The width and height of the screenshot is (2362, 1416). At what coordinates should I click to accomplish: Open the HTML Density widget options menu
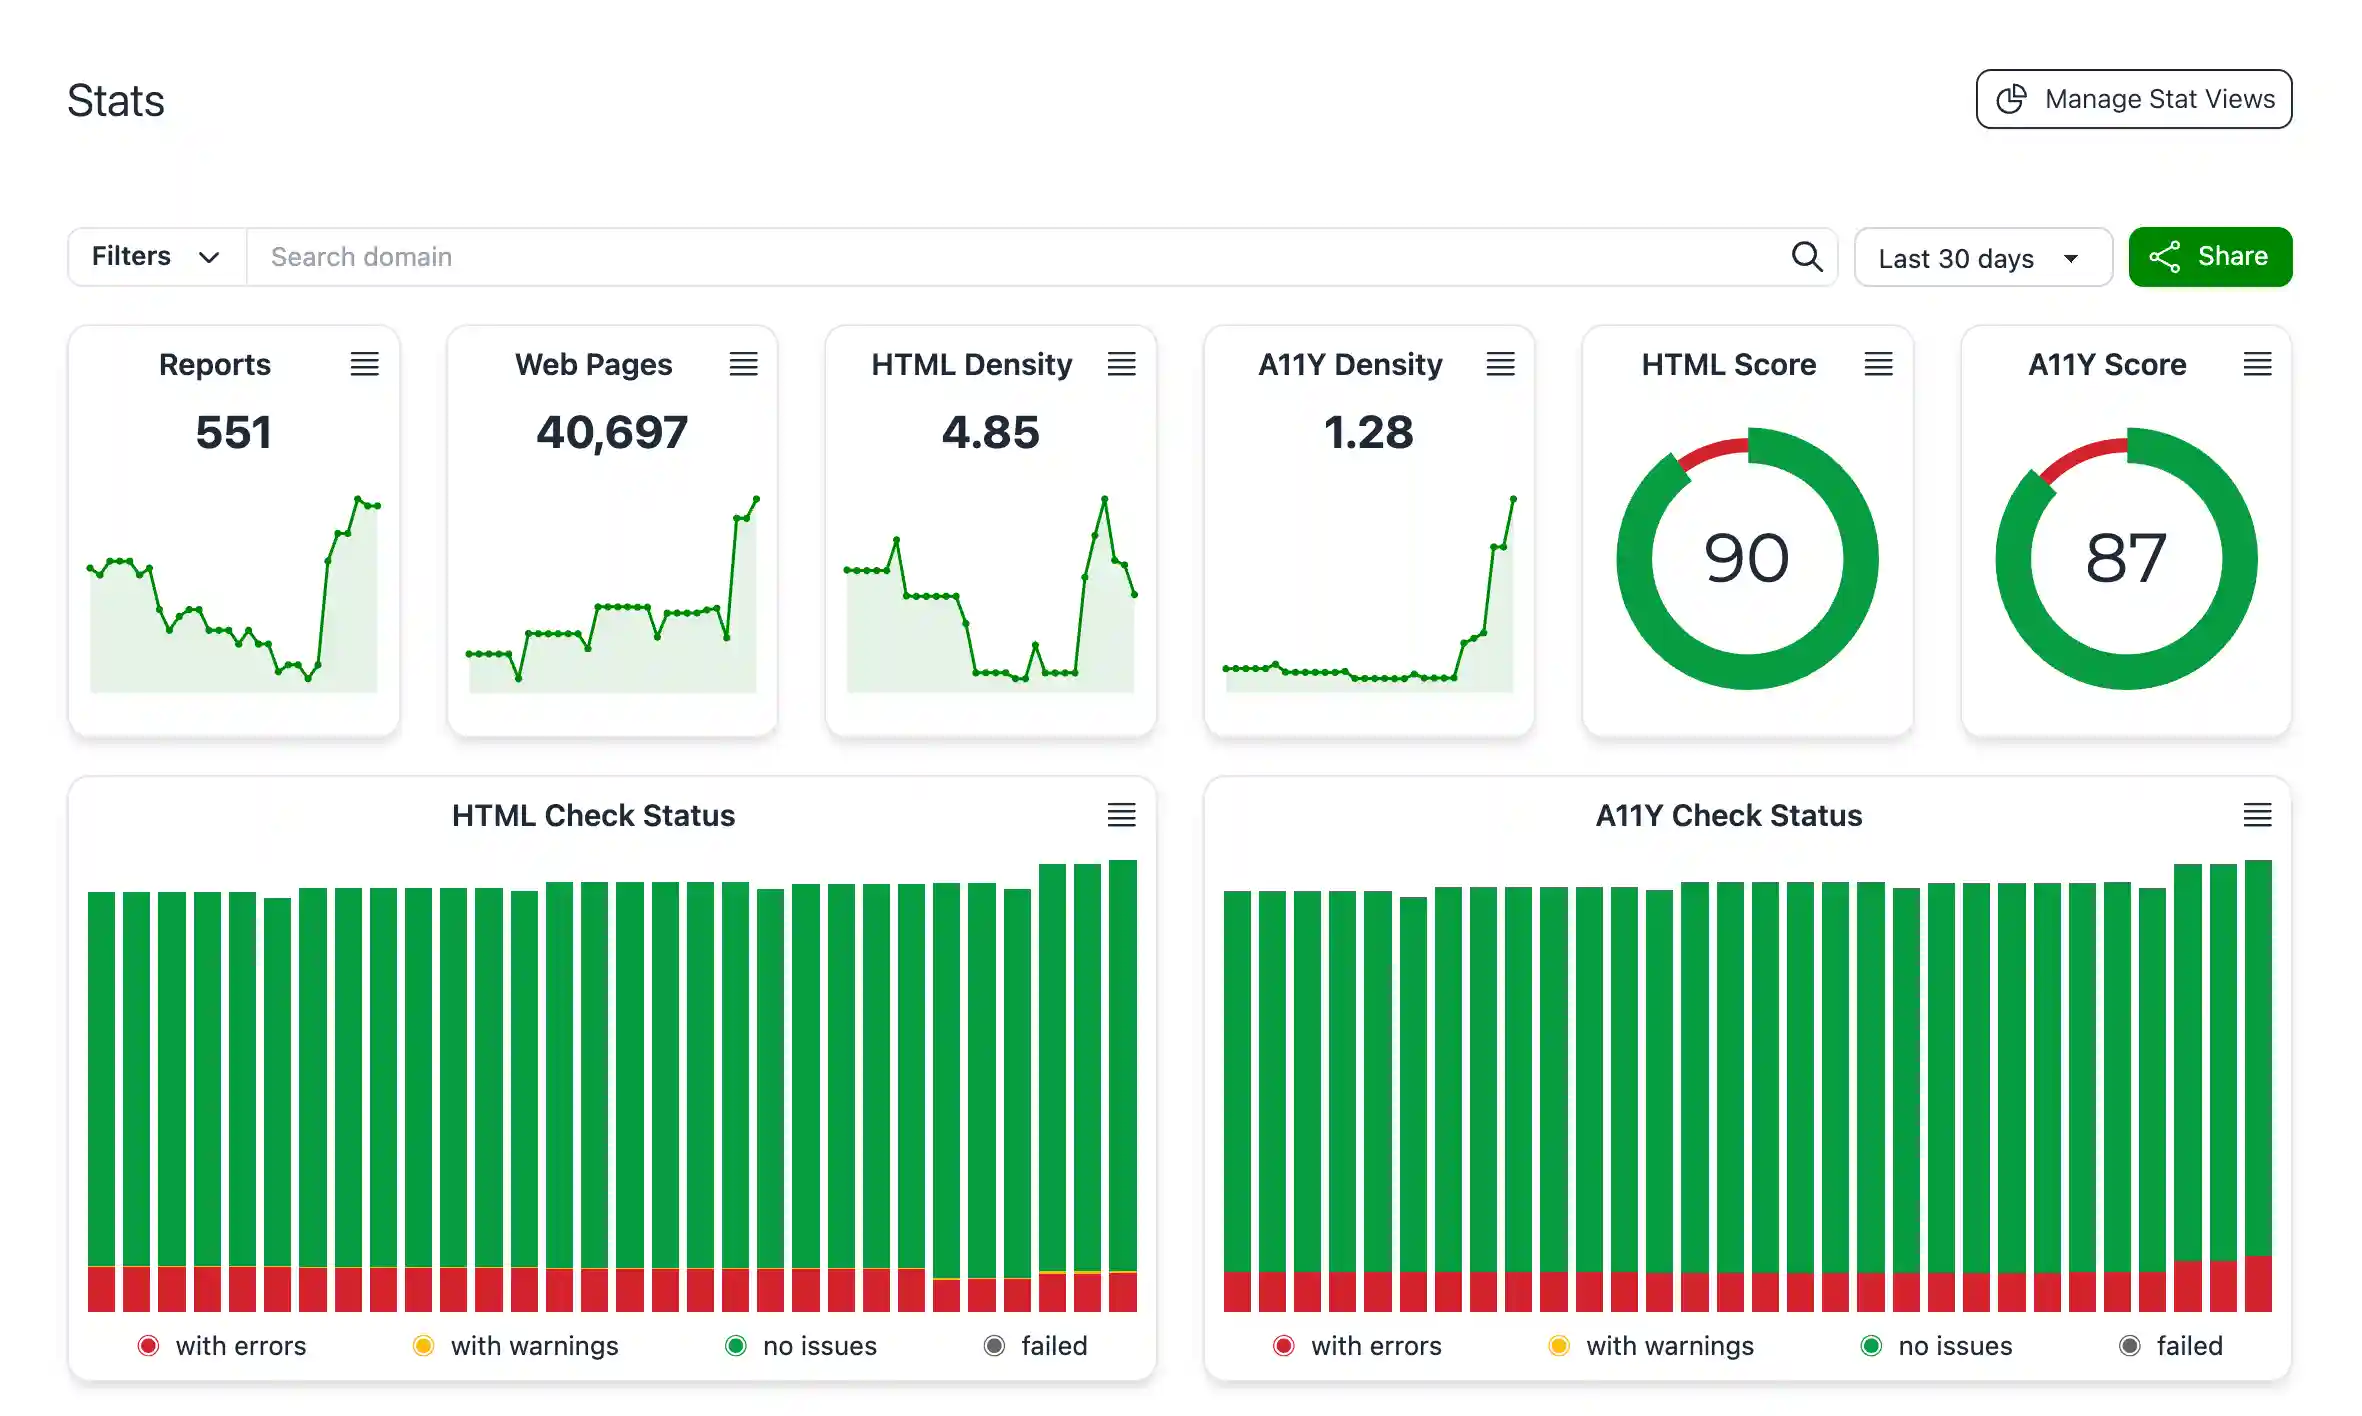pos(1122,364)
